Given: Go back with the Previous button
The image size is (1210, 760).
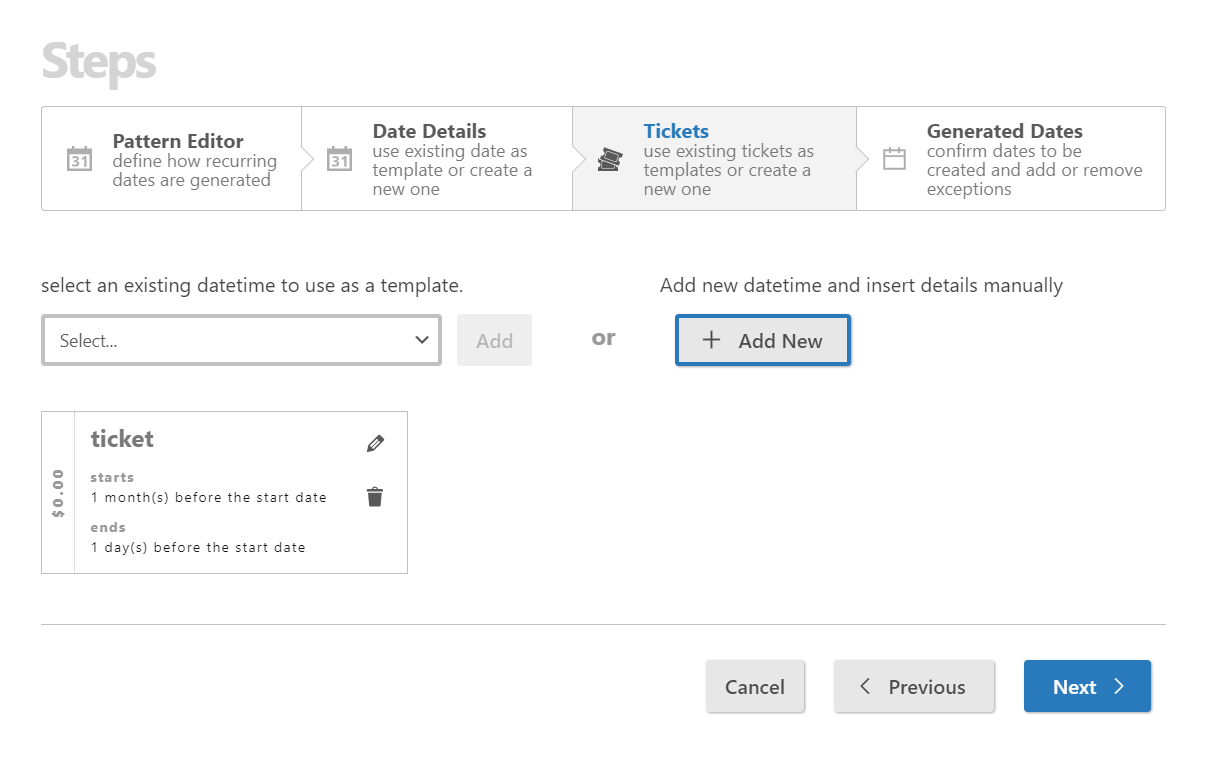Looking at the screenshot, I should (914, 687).
